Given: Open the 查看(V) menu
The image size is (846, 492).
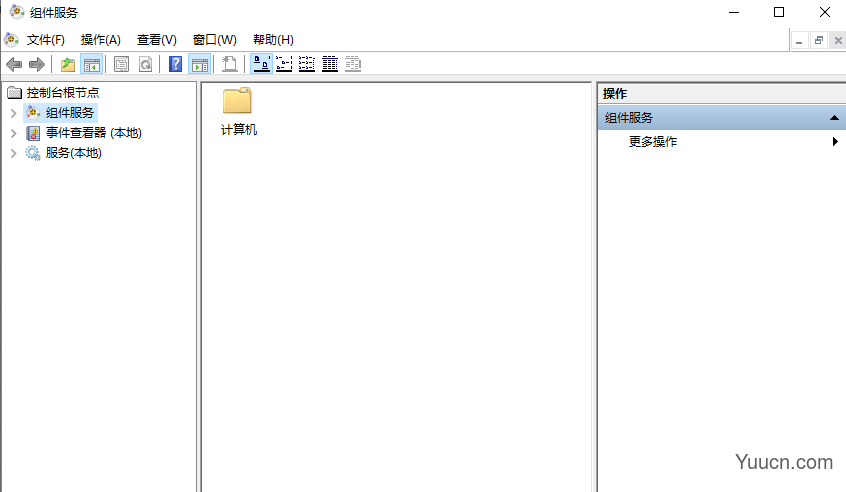Looking at the screenshot, I should point(156,40).
